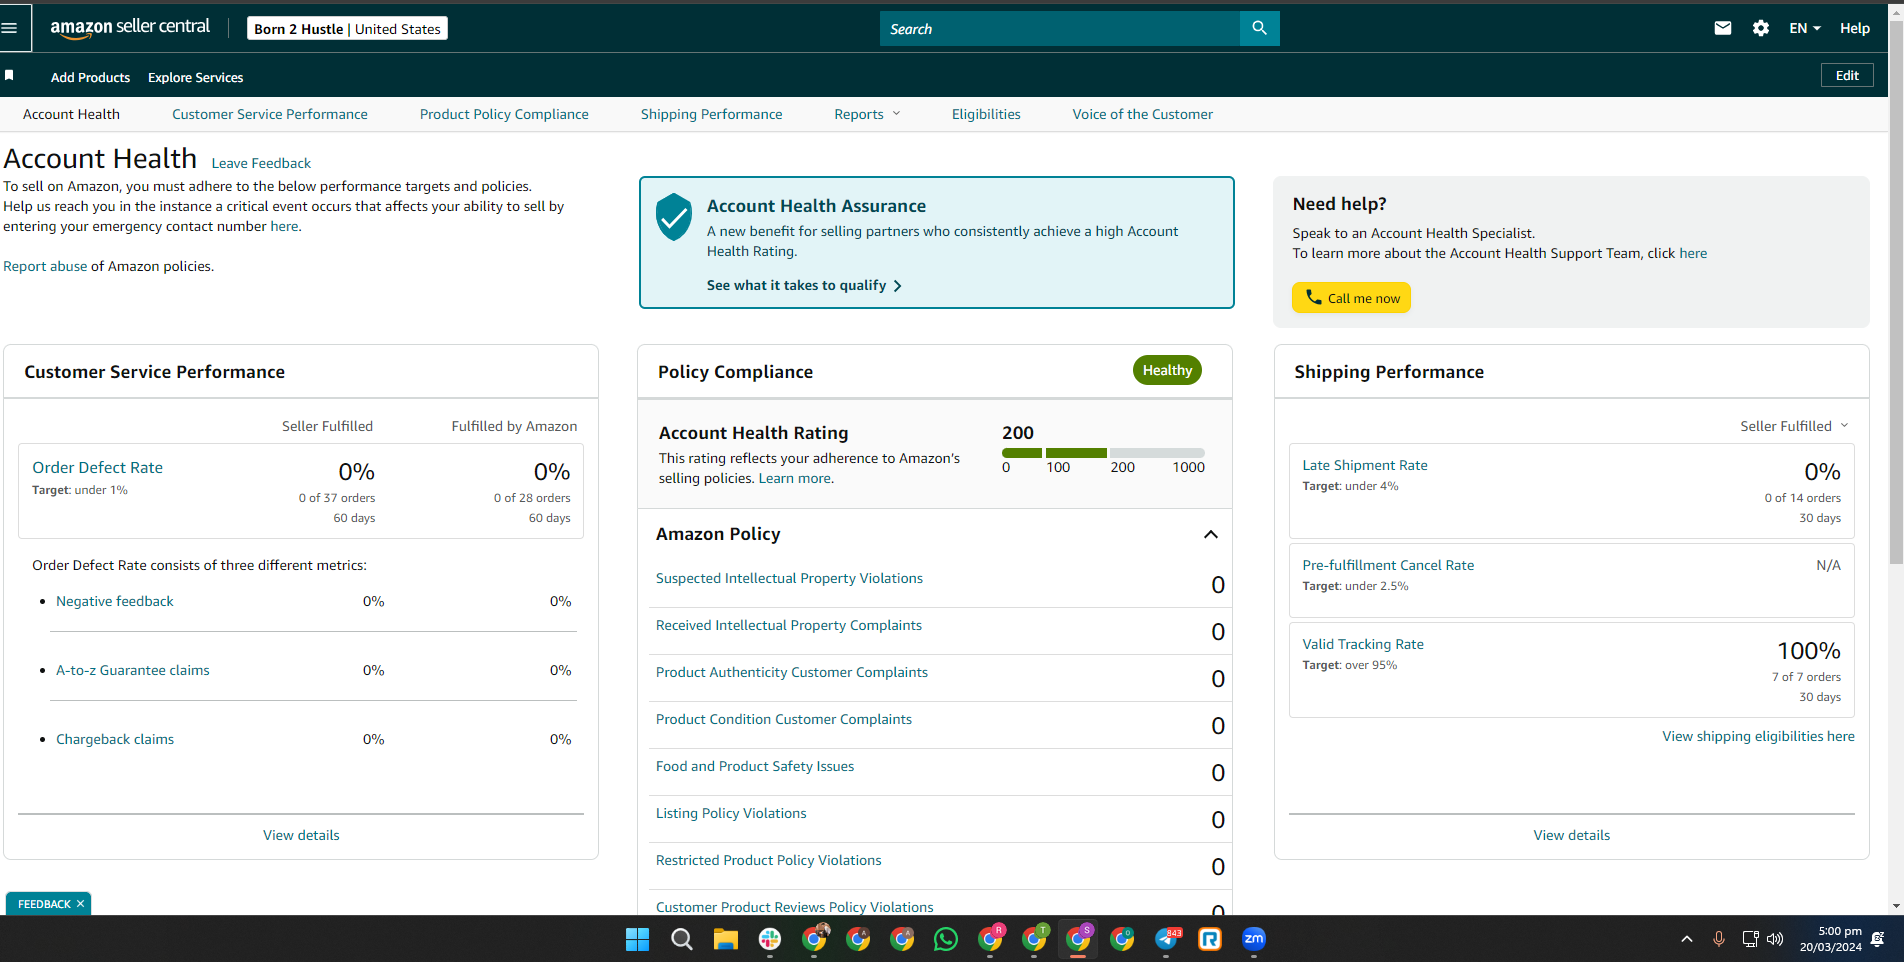This screenshot has width=1904, height=962.
Task: Open Food and Product Safety Issues
Action: [x=754, y=766]
